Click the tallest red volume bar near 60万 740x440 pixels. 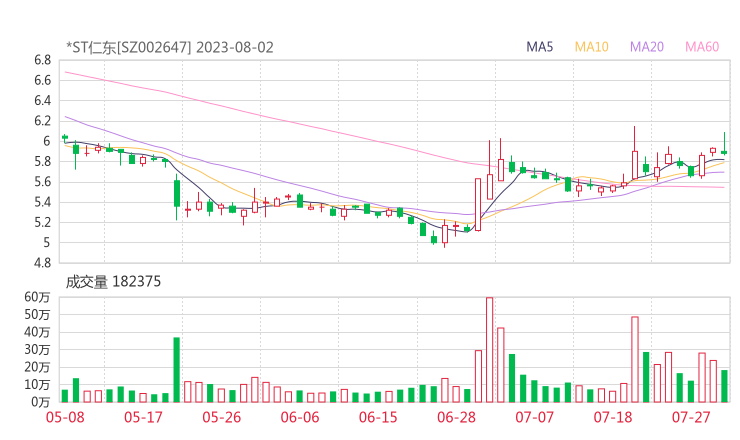(x=489, y=350)
